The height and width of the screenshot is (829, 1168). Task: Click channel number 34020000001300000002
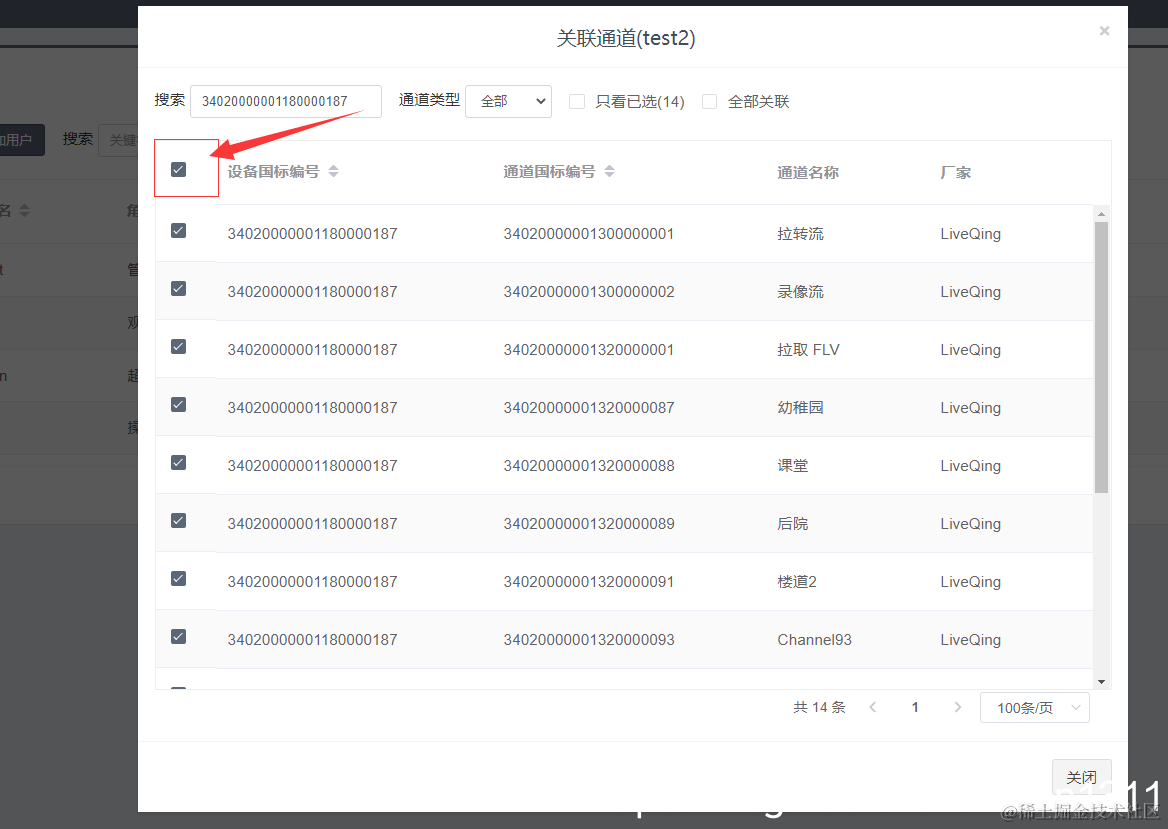click(x=588, y=292)
